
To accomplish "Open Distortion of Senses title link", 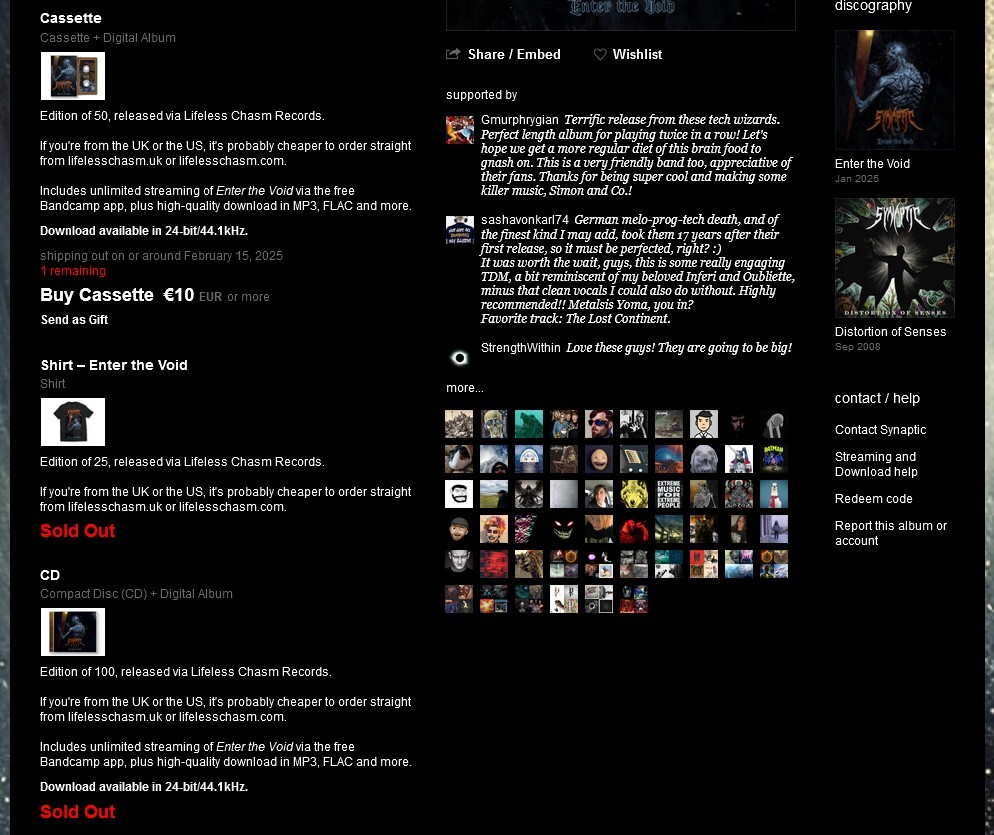I will coord(890,332).
